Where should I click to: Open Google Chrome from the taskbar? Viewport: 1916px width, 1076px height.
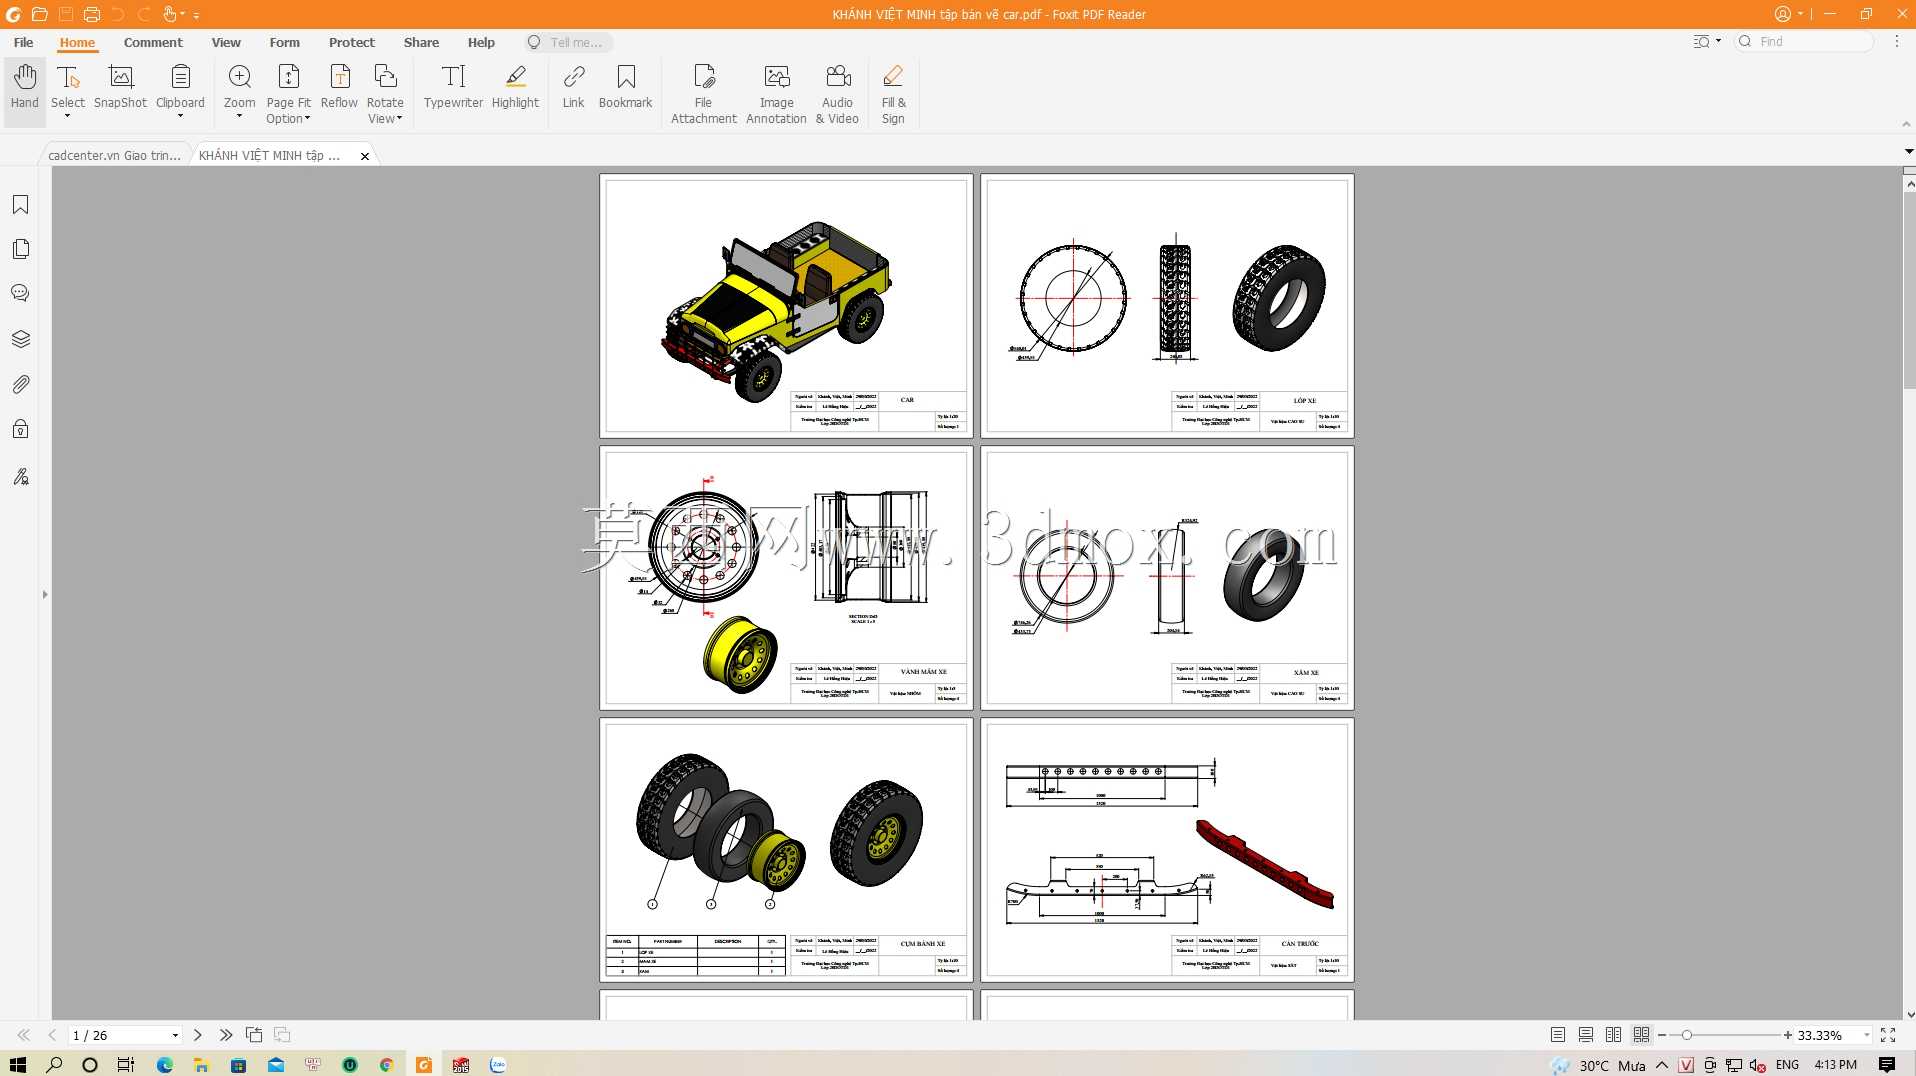click(x=386, y=1065)
